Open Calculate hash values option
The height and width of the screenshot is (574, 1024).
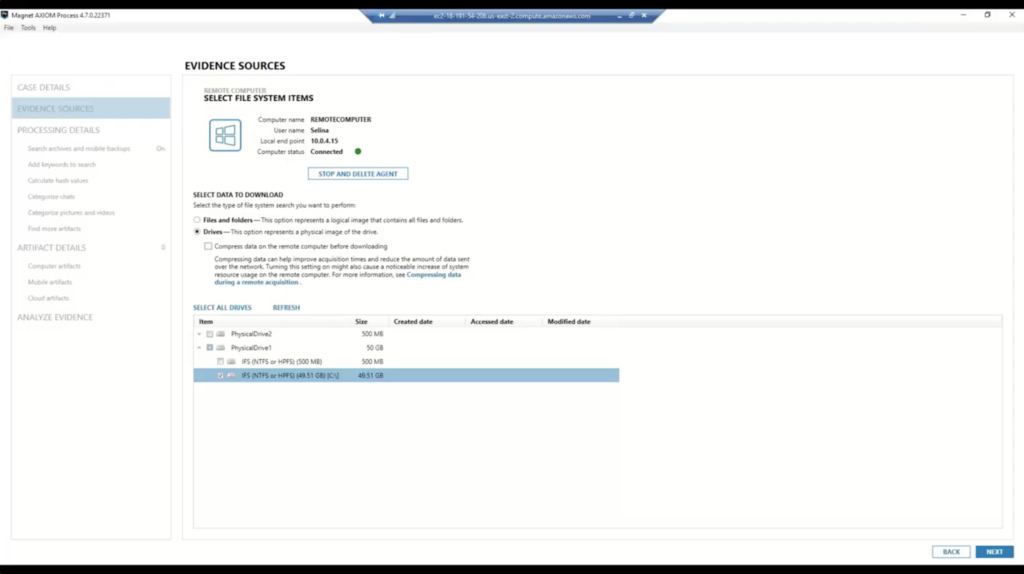[58, 181]
